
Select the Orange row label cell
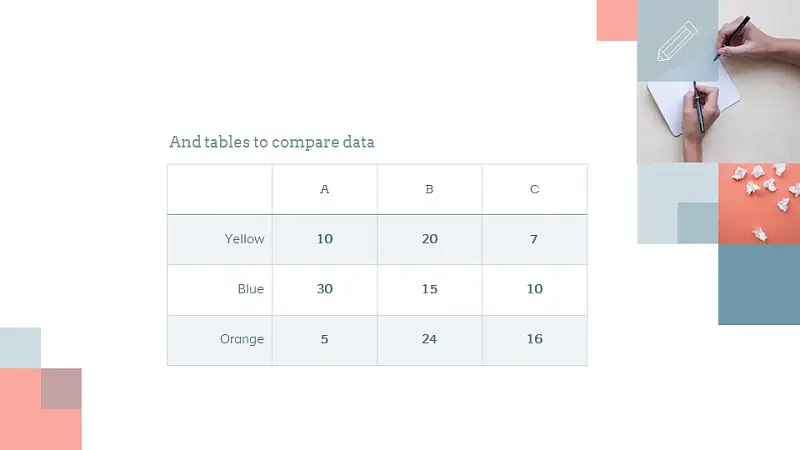[x=220, y=340]
